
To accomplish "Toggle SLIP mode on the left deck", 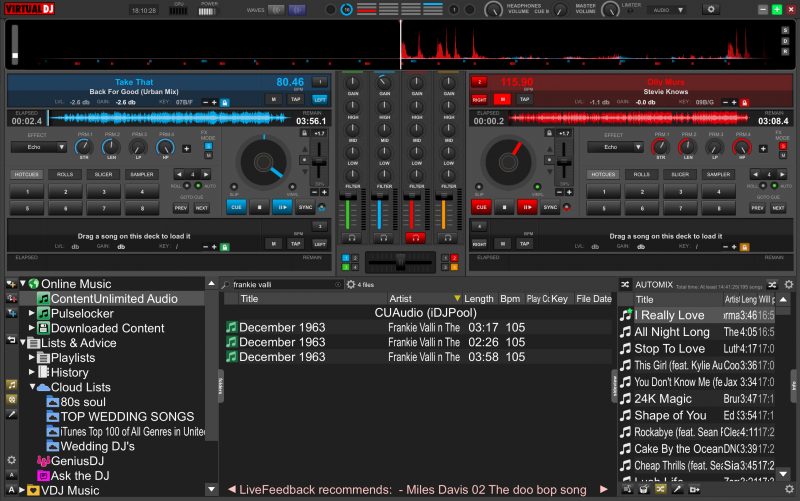I will tap(234, 187).
